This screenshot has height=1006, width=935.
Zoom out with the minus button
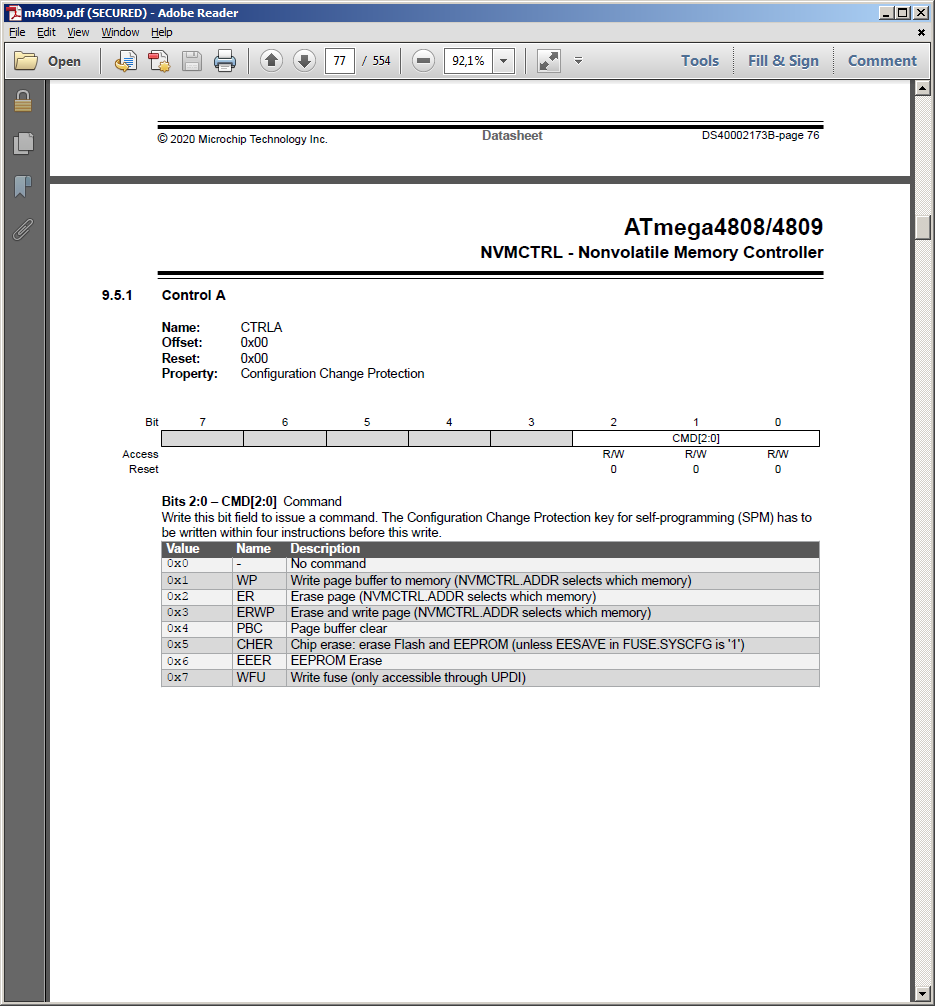point(423,61)
